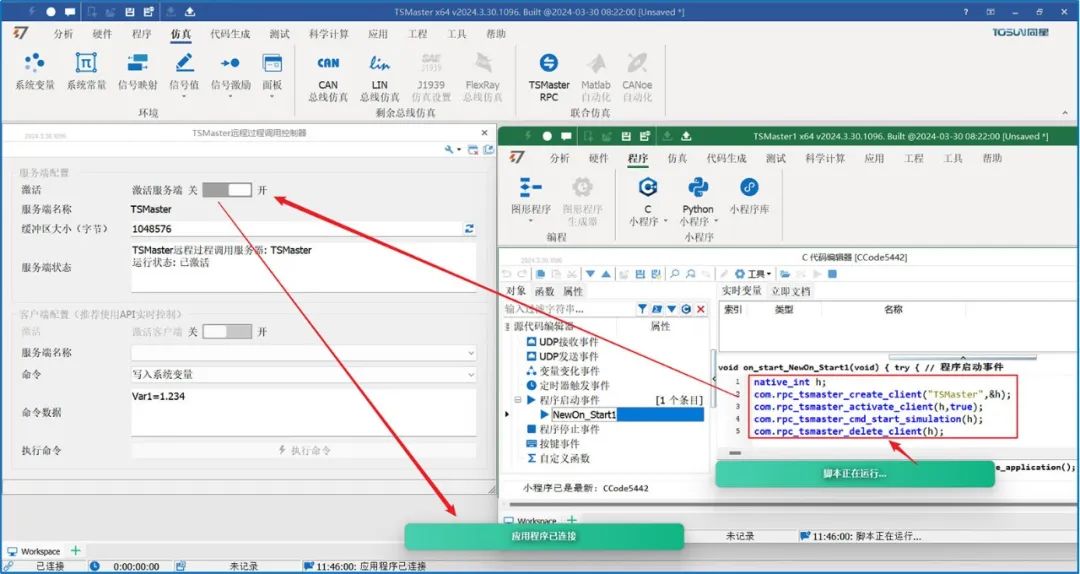The image size is (1080, 574).
Task: Open dropdown arrow under 面板
Action: tap(272, 97)
